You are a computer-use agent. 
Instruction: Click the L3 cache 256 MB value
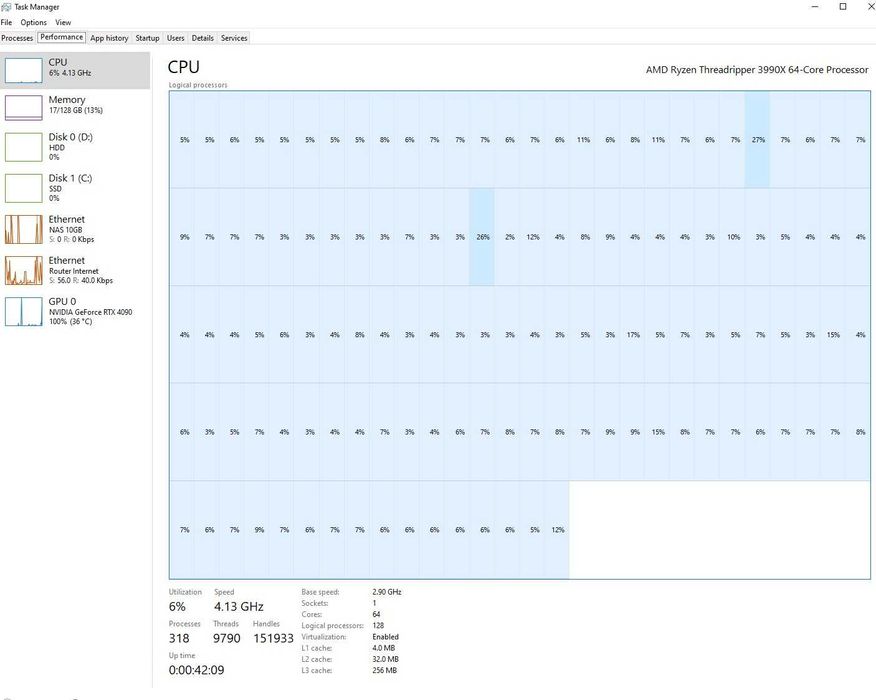pos(384,670)
